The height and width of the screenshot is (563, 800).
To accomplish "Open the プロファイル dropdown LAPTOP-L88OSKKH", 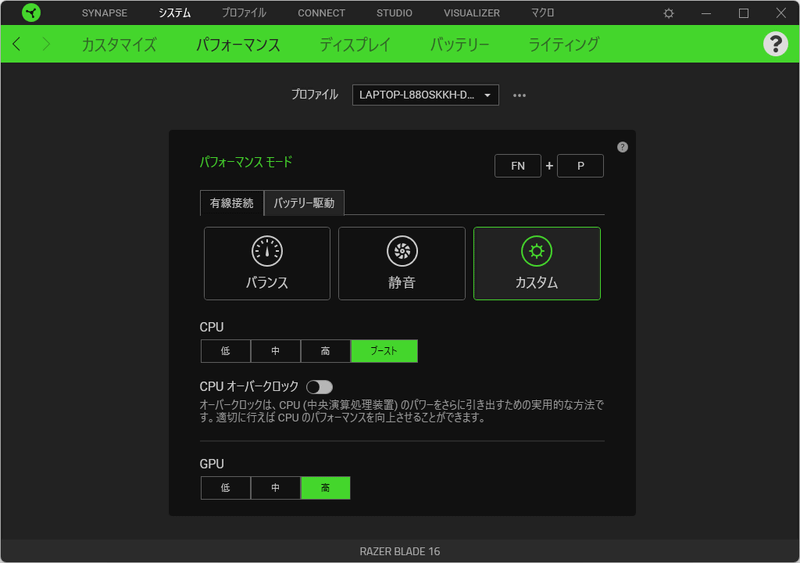I will [x=426, y=95].
